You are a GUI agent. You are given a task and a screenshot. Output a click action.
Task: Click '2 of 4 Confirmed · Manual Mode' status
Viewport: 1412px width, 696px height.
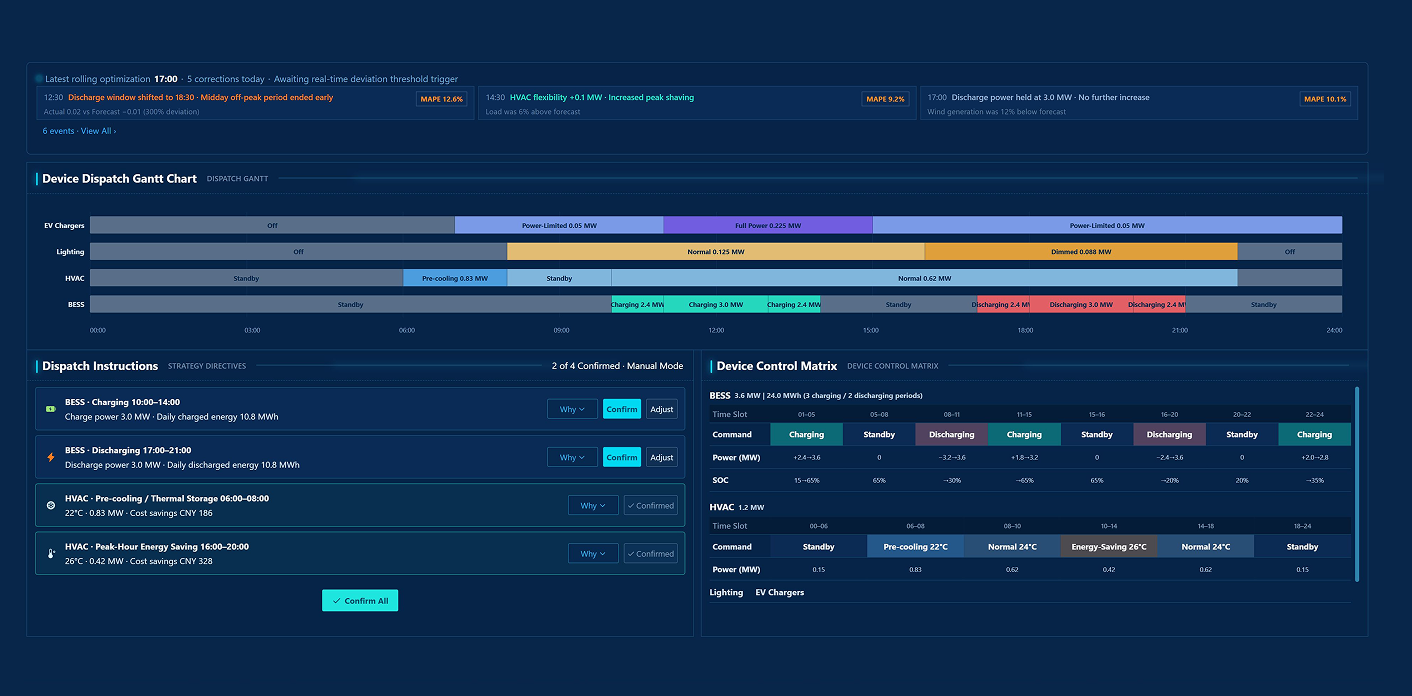[x=617, y=366]
